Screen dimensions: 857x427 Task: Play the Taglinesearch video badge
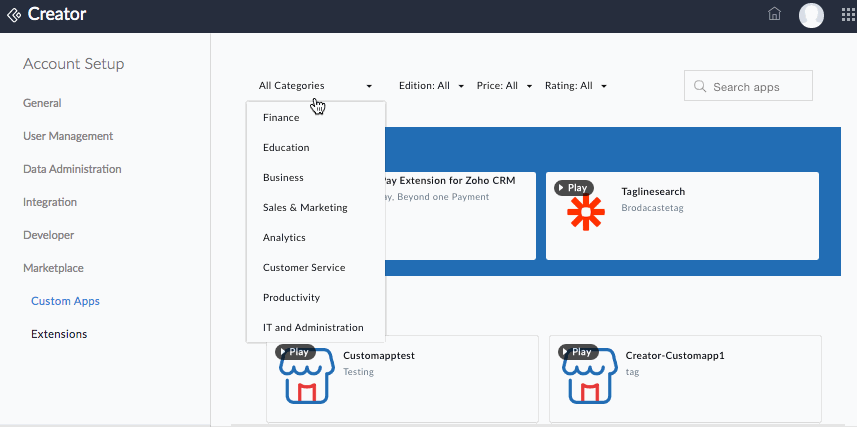[573, 188]
